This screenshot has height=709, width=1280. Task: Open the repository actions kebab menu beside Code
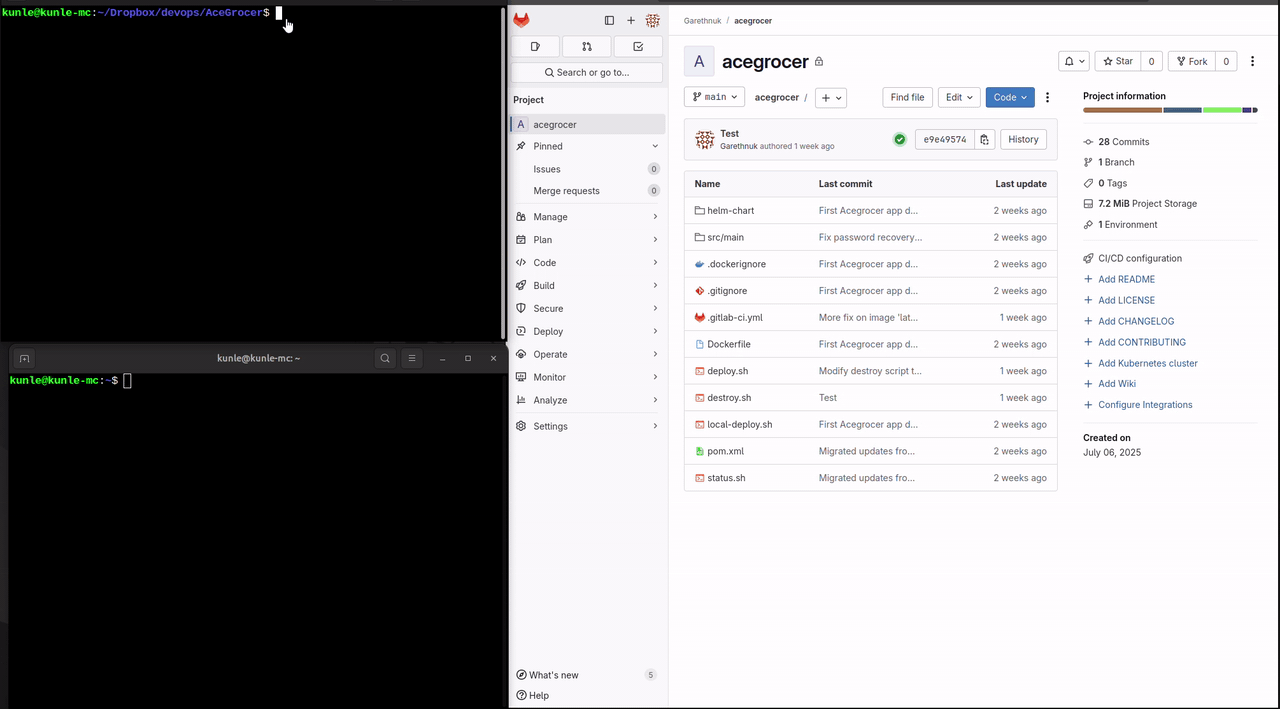point(1047,97)
